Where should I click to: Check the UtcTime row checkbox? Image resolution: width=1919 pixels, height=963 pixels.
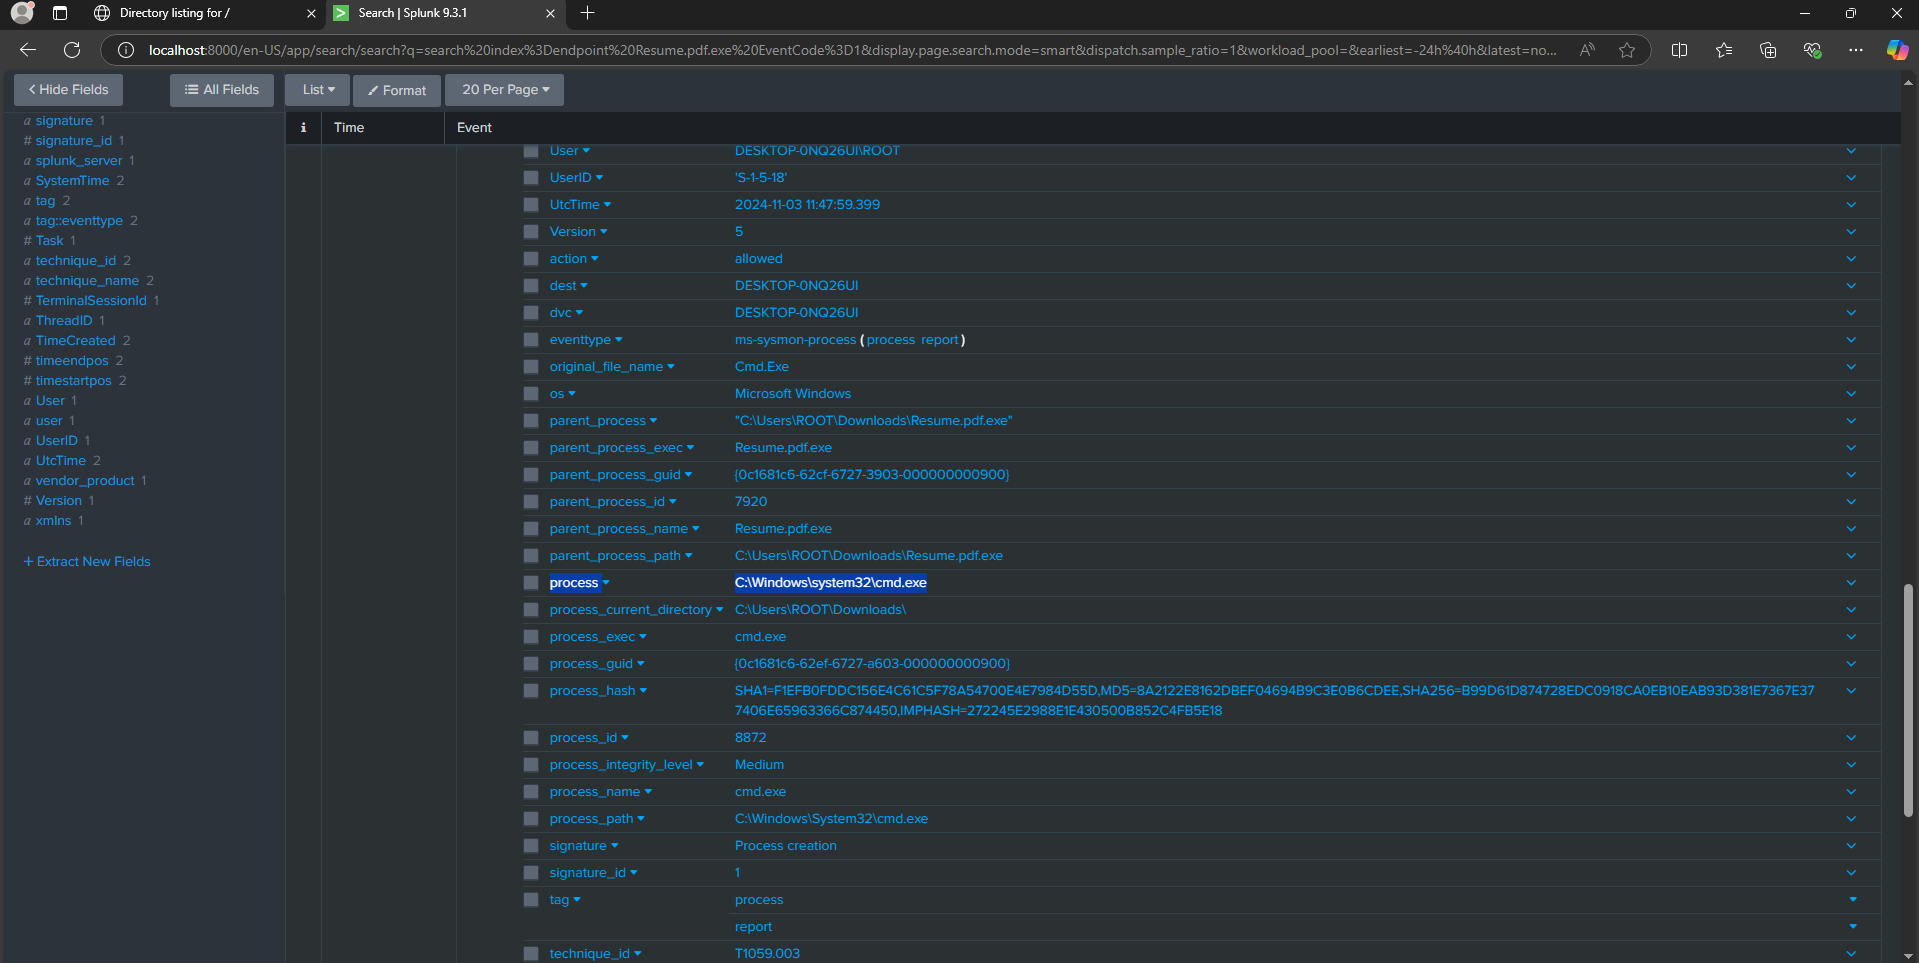[x=531, y=204]
